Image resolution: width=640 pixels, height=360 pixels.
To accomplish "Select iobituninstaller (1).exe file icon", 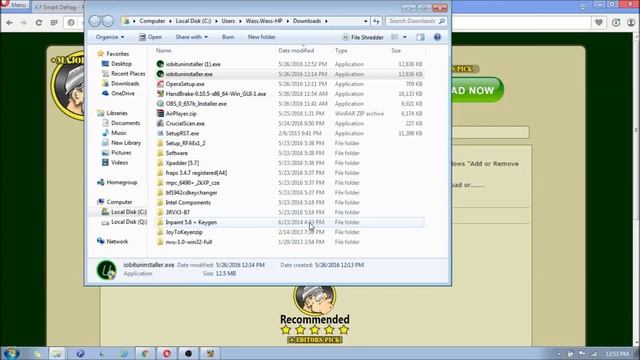I will tap(160, 64).
